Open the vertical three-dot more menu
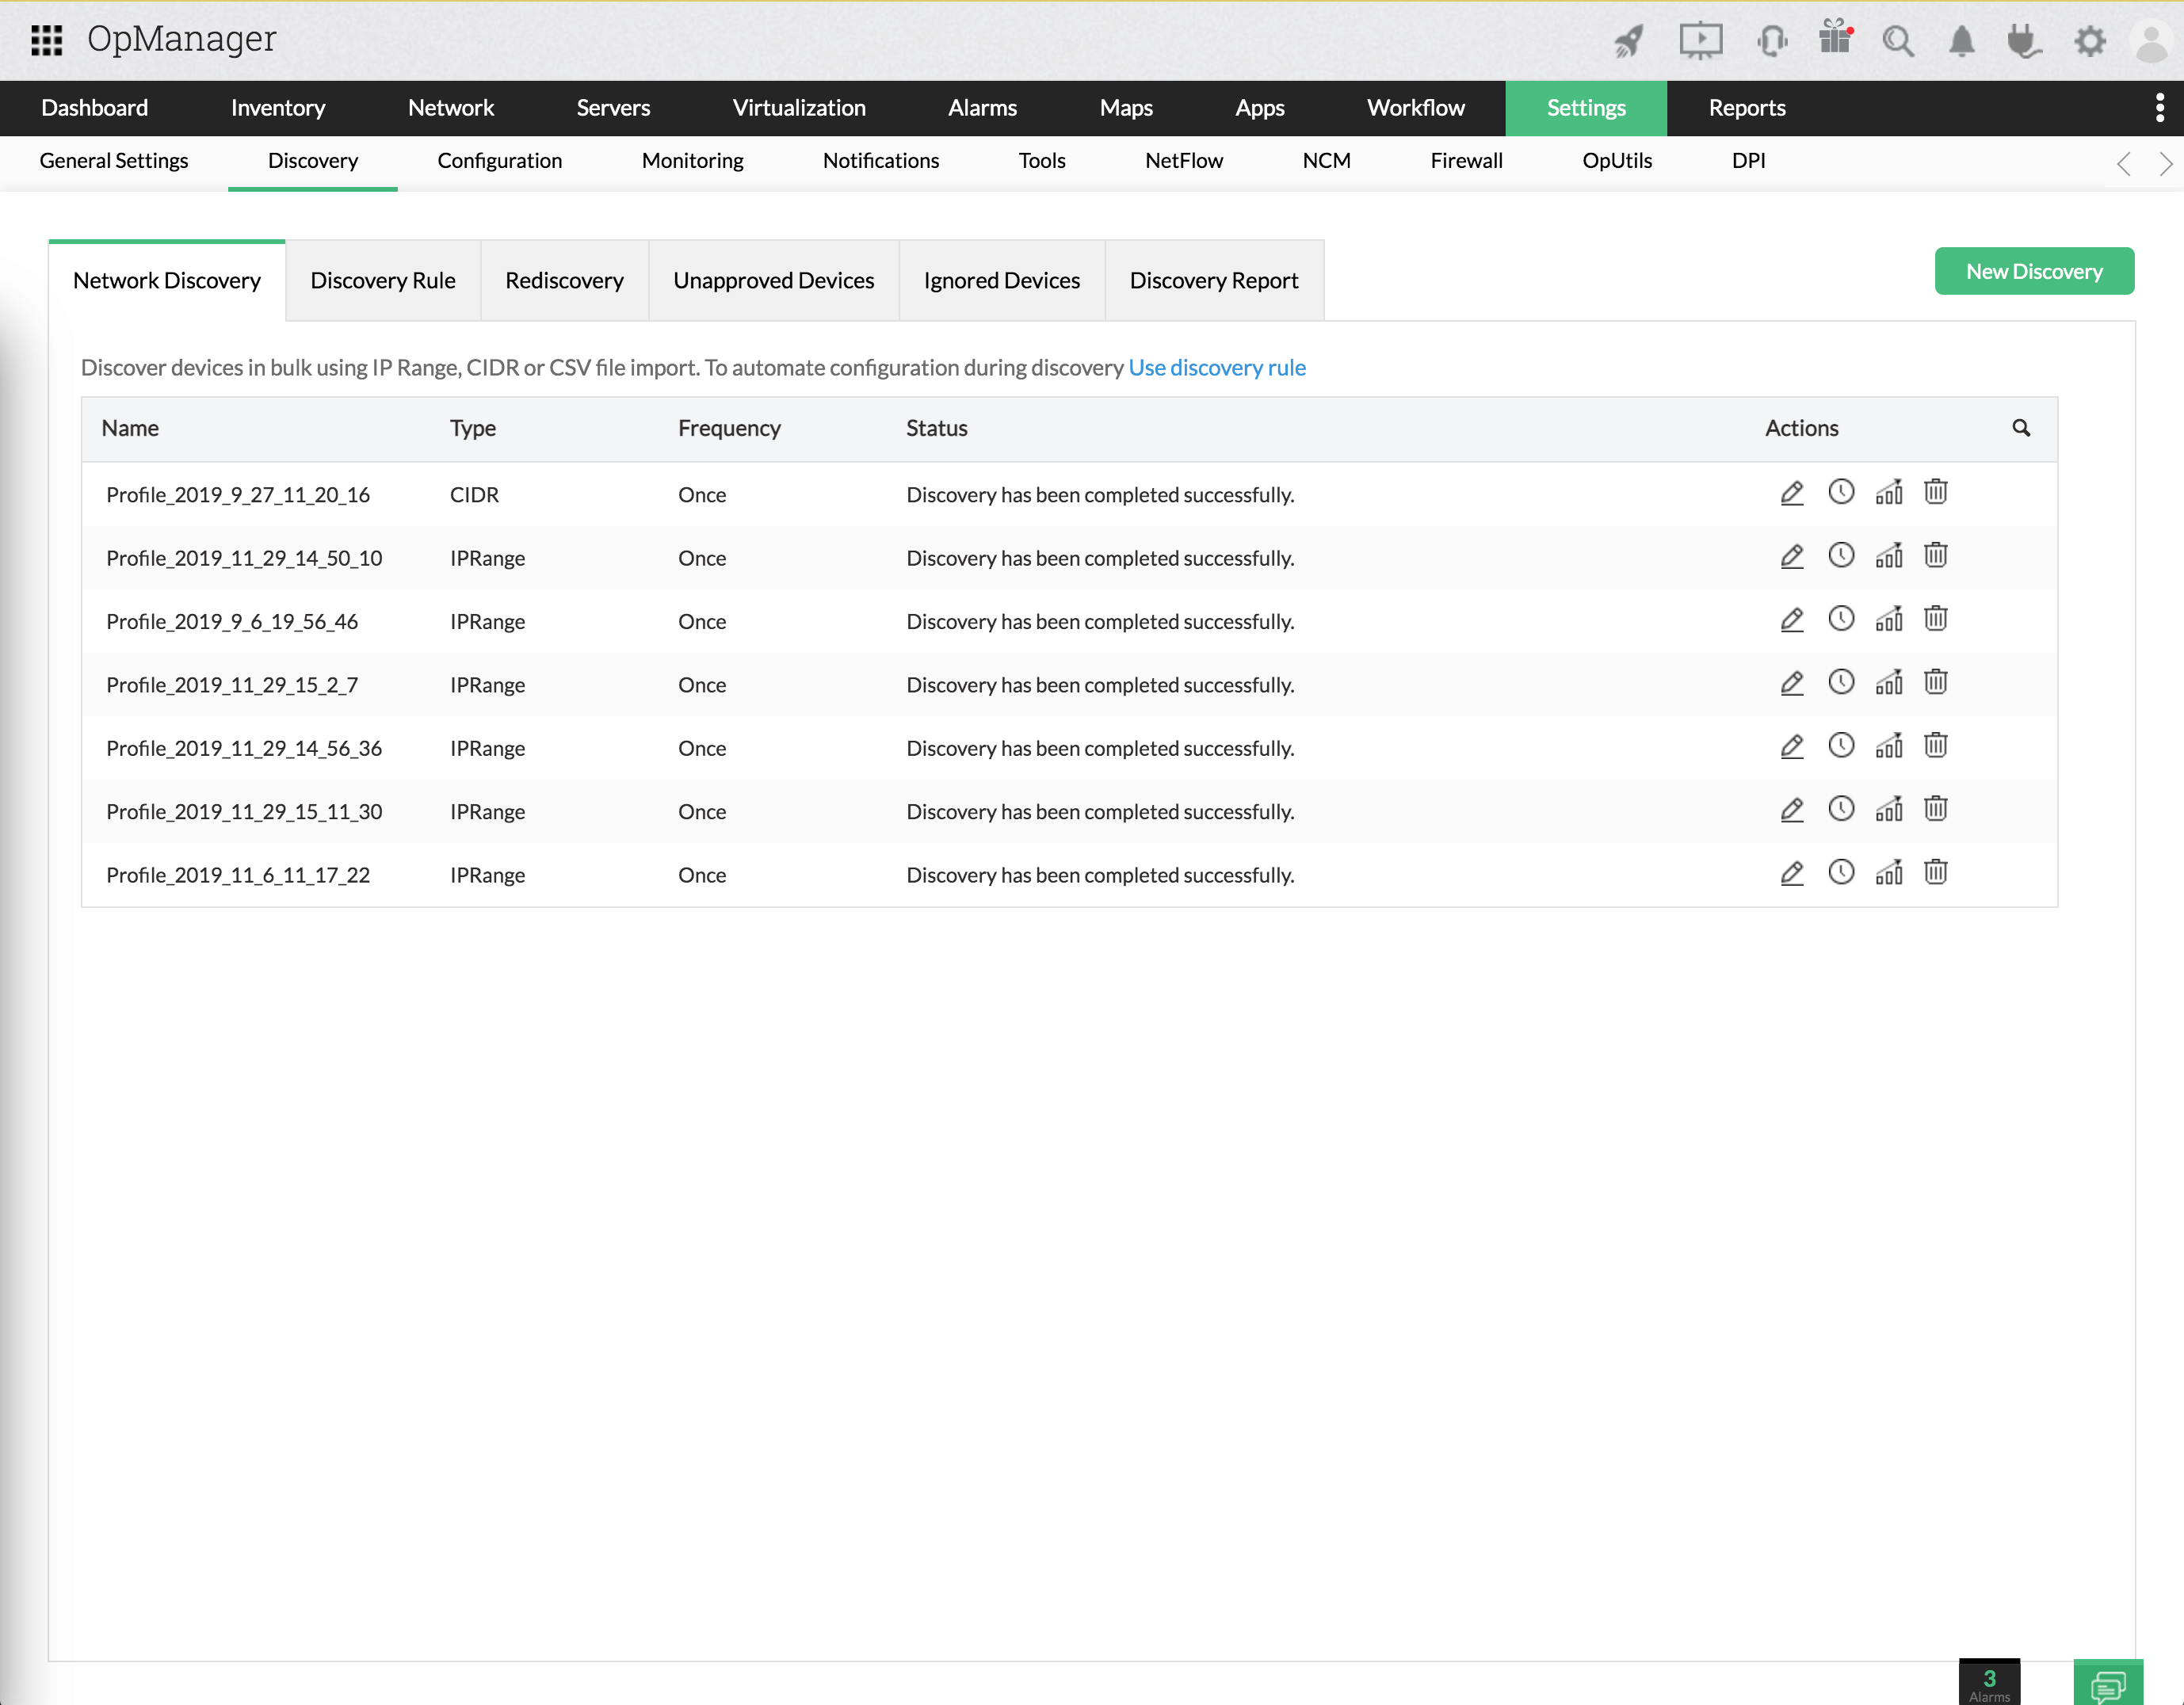Viewport: 2184px width, 1705px height. (2159, 108)
